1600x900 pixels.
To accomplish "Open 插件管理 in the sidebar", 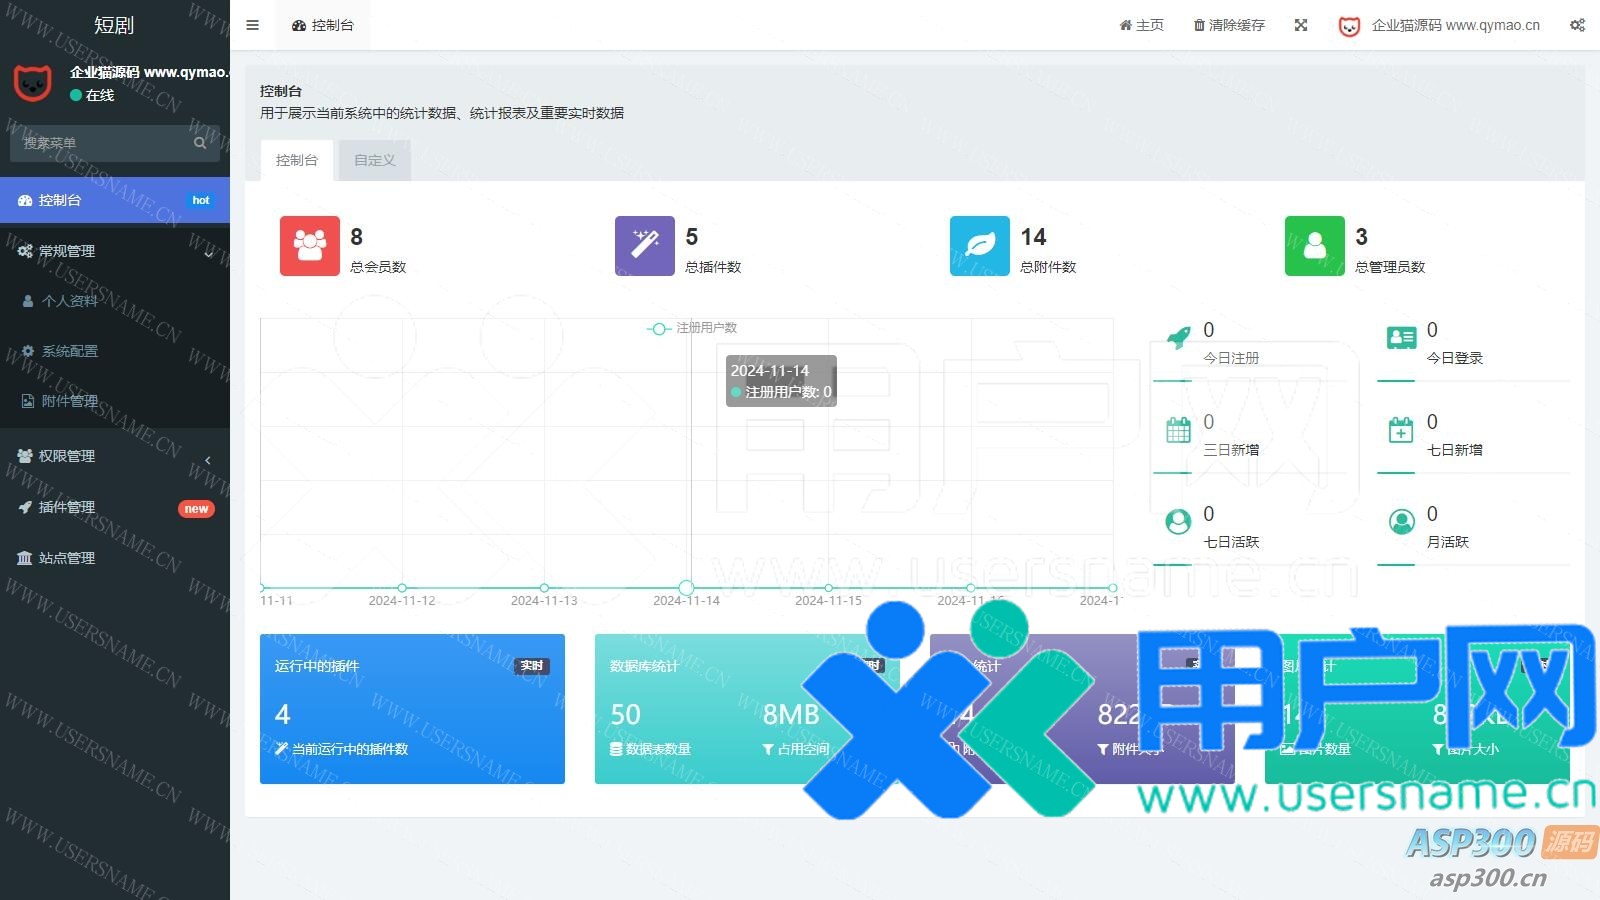I will pos(115,507).
